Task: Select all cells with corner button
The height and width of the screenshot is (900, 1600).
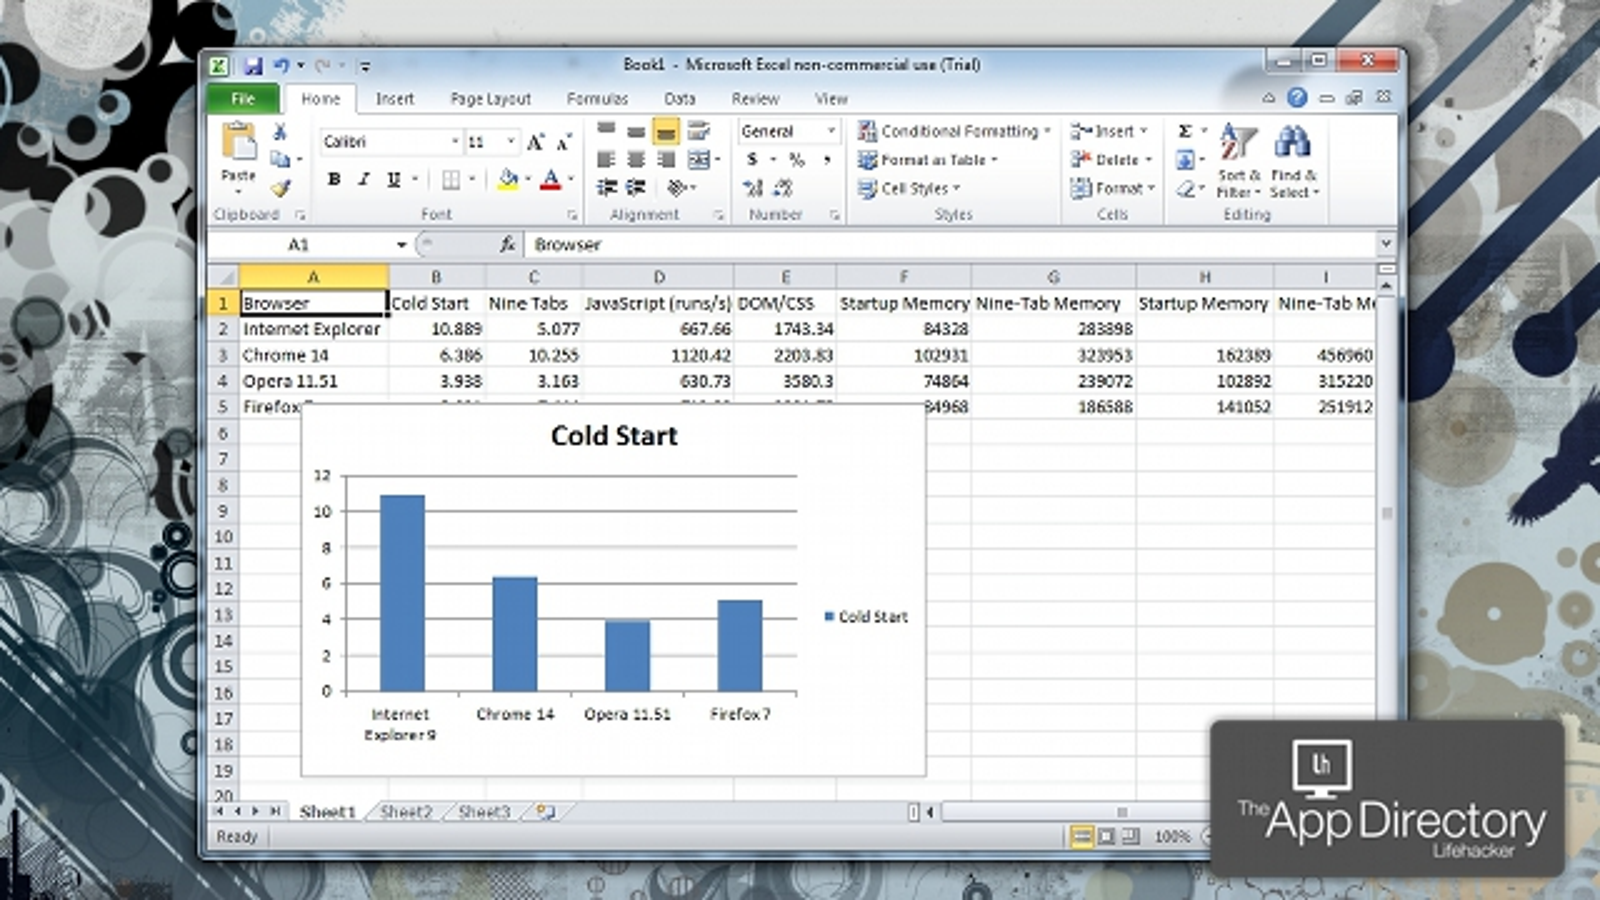Action: [x=223, y=276]
